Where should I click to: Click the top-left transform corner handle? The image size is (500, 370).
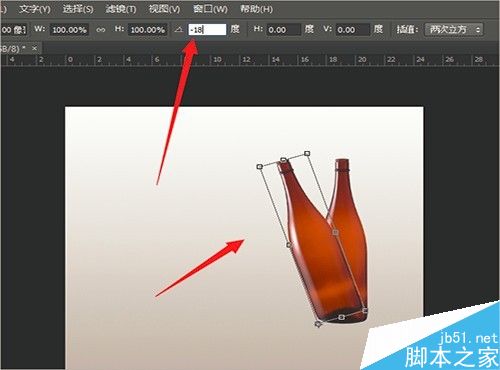tap(260, 166)
